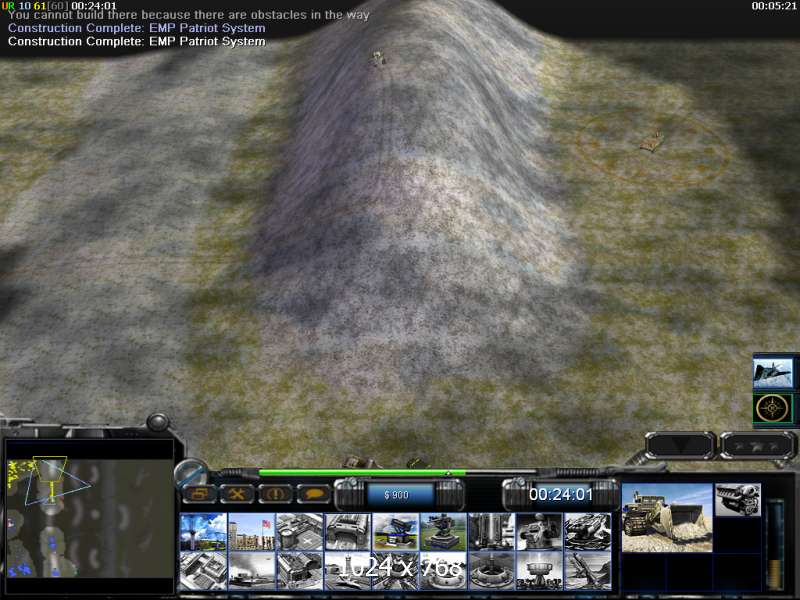This screenshot has height=600, width=800.
Task: Pick the grey dish-shaped structure build icon
Action: click(x=539, y=570)
